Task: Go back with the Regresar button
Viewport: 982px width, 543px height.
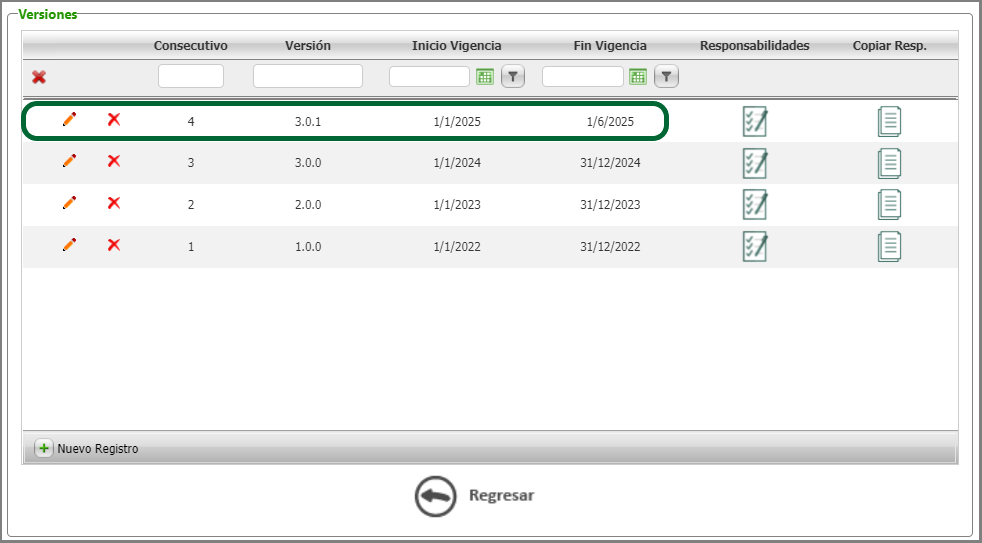Action: (474, 495)
